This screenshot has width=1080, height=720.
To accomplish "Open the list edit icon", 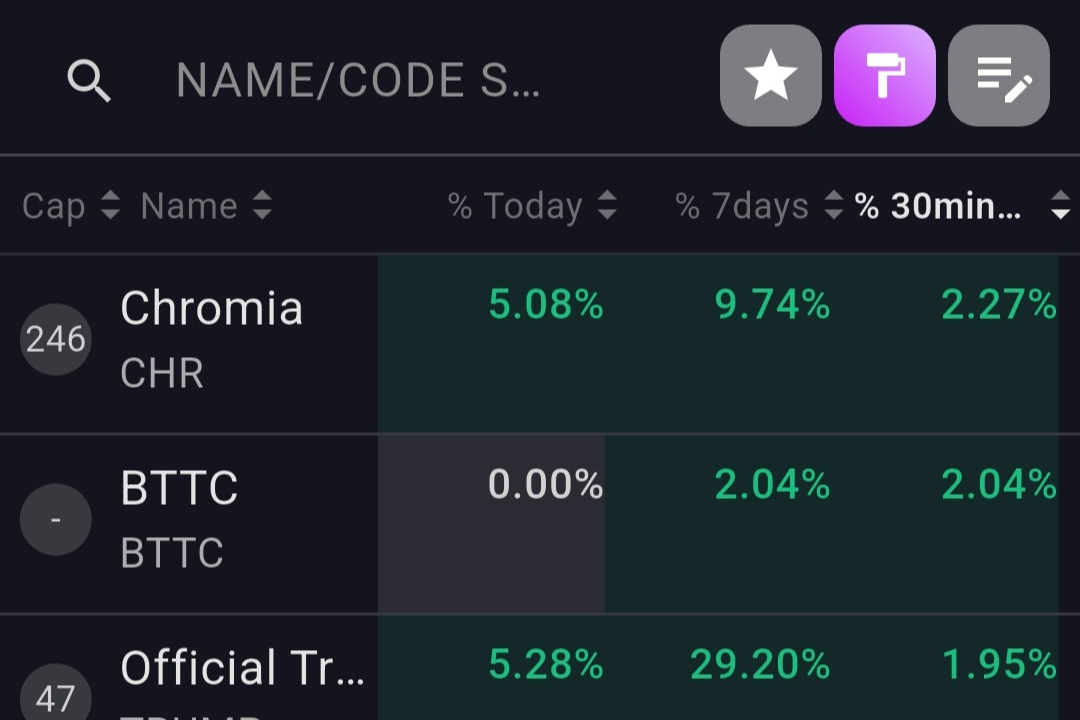I will (x=998, y=75).
